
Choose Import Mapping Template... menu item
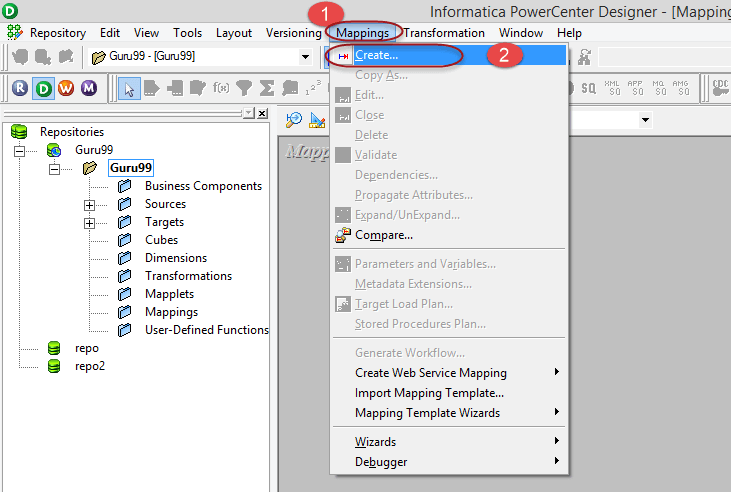pos(449,393)
